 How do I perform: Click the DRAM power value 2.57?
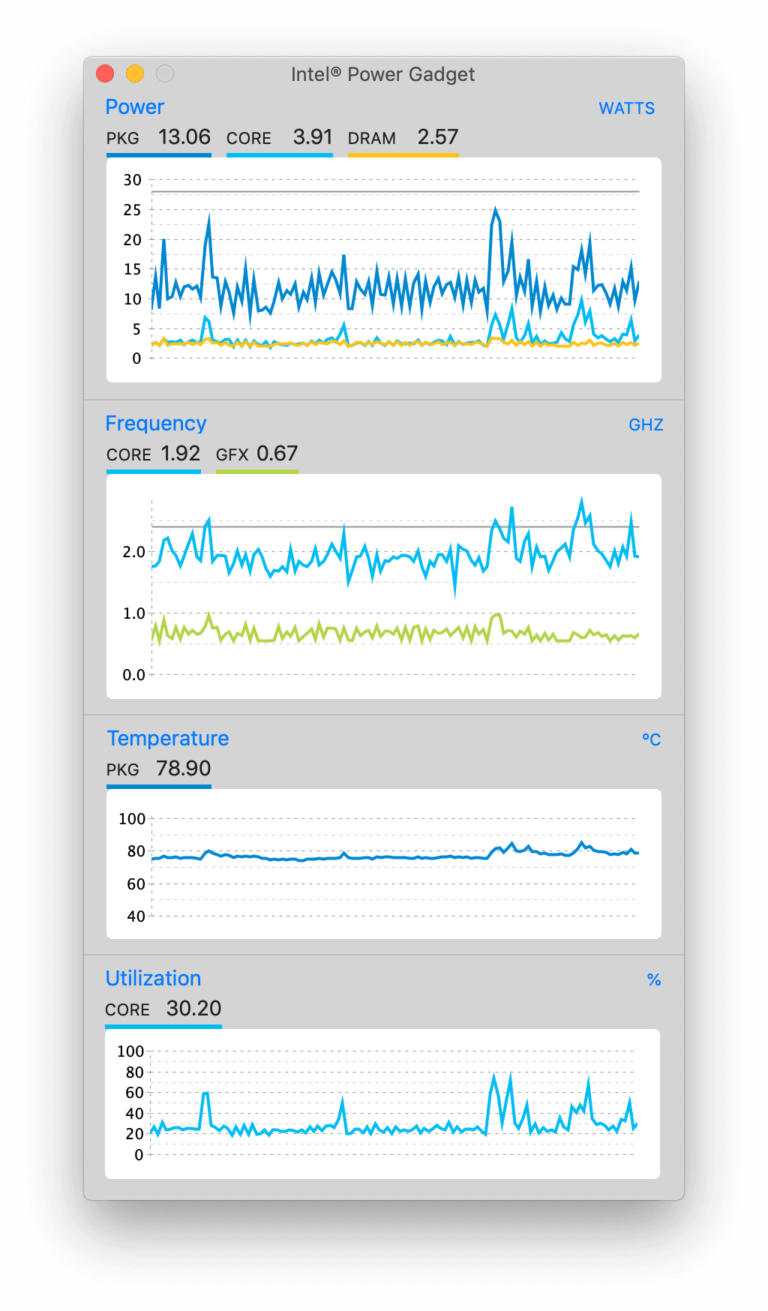click(438, 137)
